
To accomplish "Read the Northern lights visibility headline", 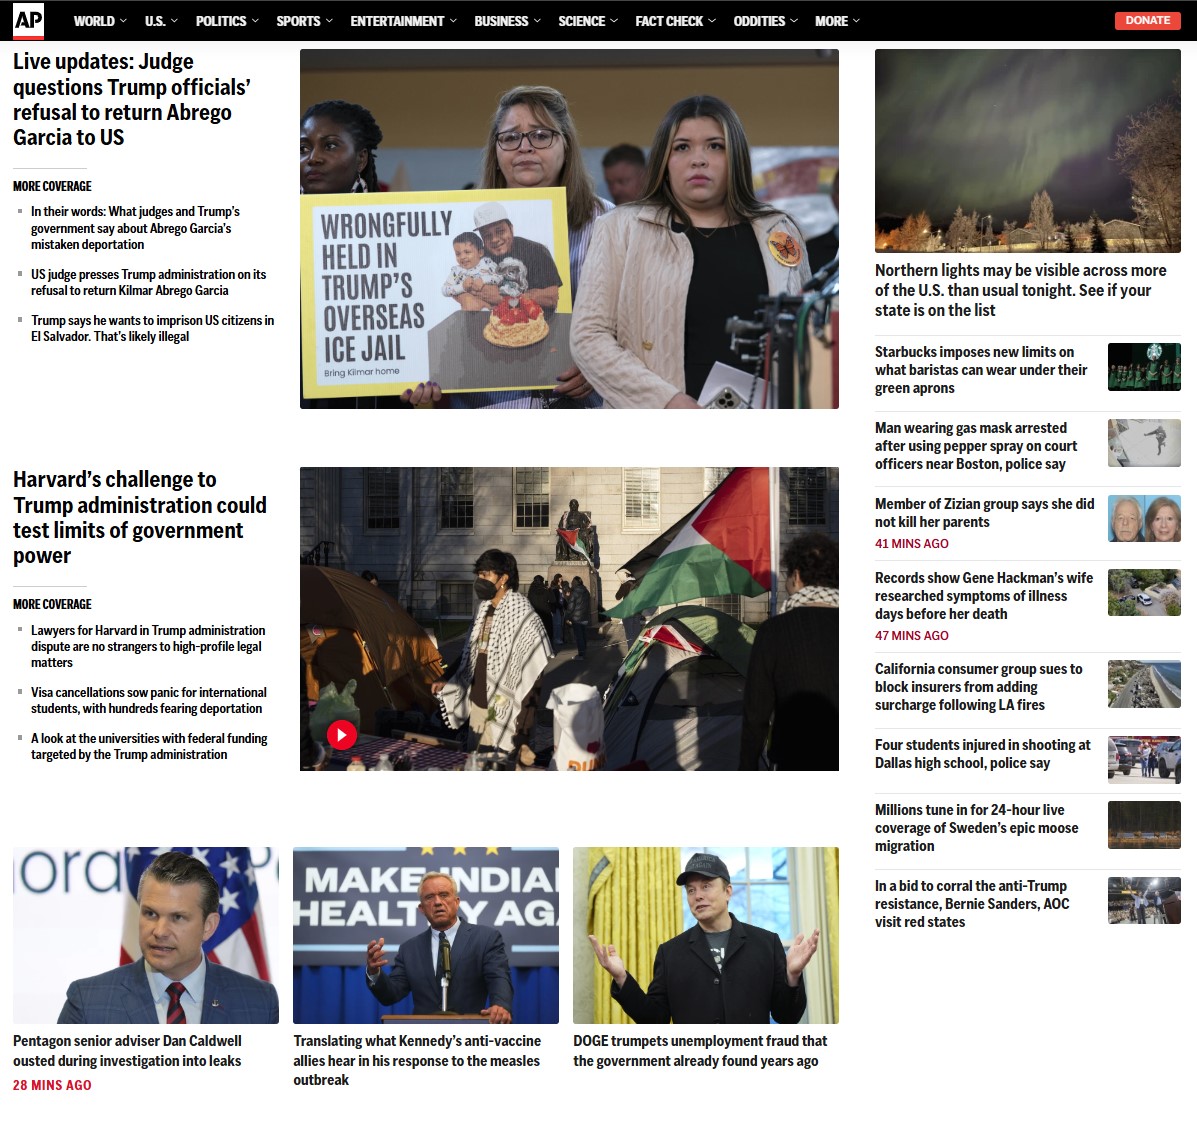I will pyautogui.click(x=1021, y=290).
